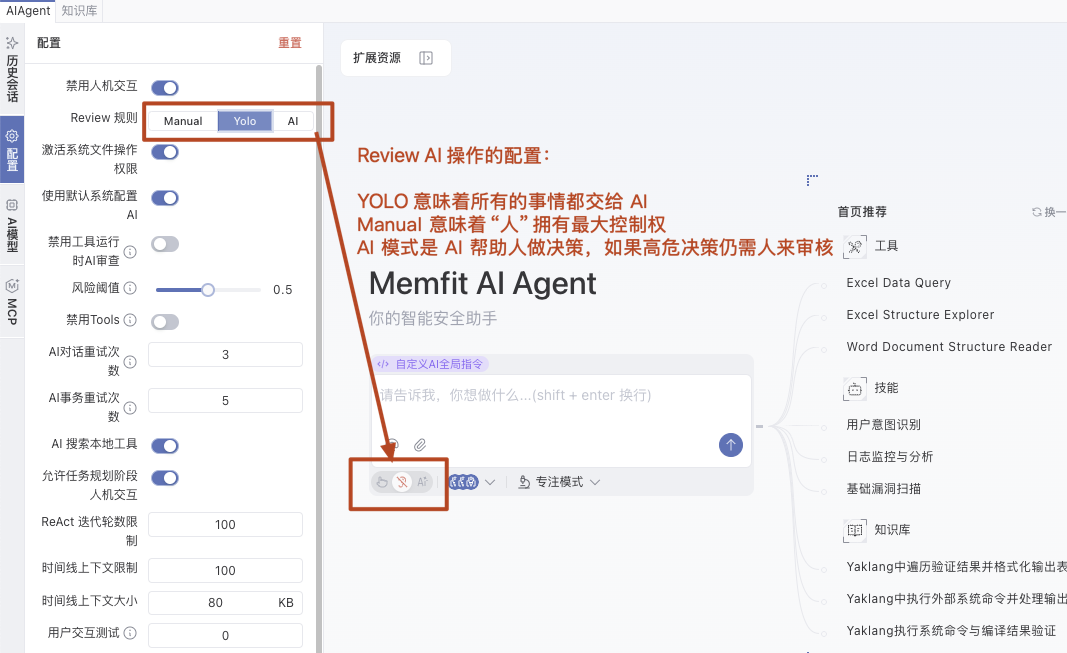Open Yaklang中执行外部系统命令 entry

956,599
